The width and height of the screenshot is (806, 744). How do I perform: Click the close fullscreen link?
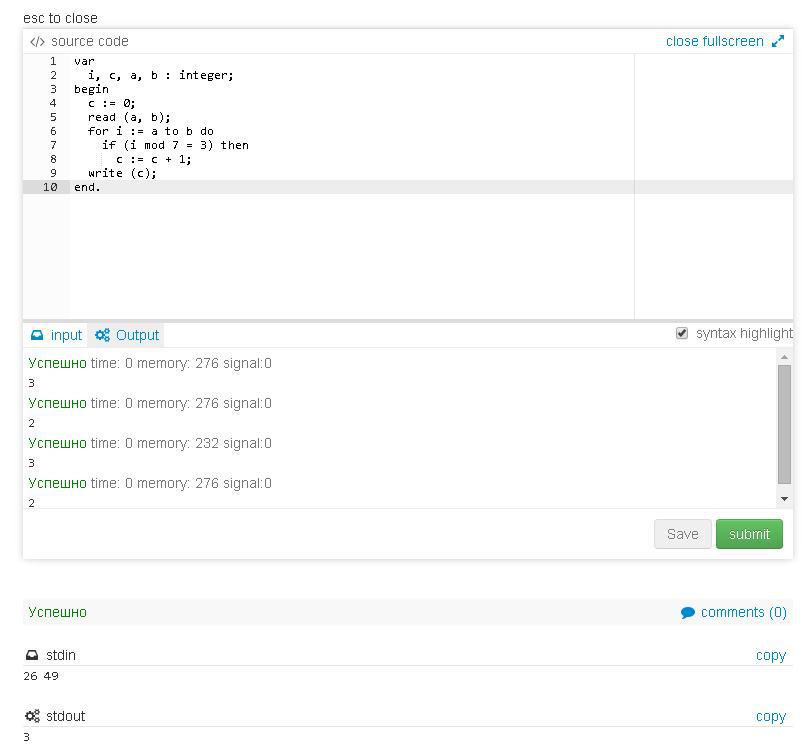coord(714,42)
